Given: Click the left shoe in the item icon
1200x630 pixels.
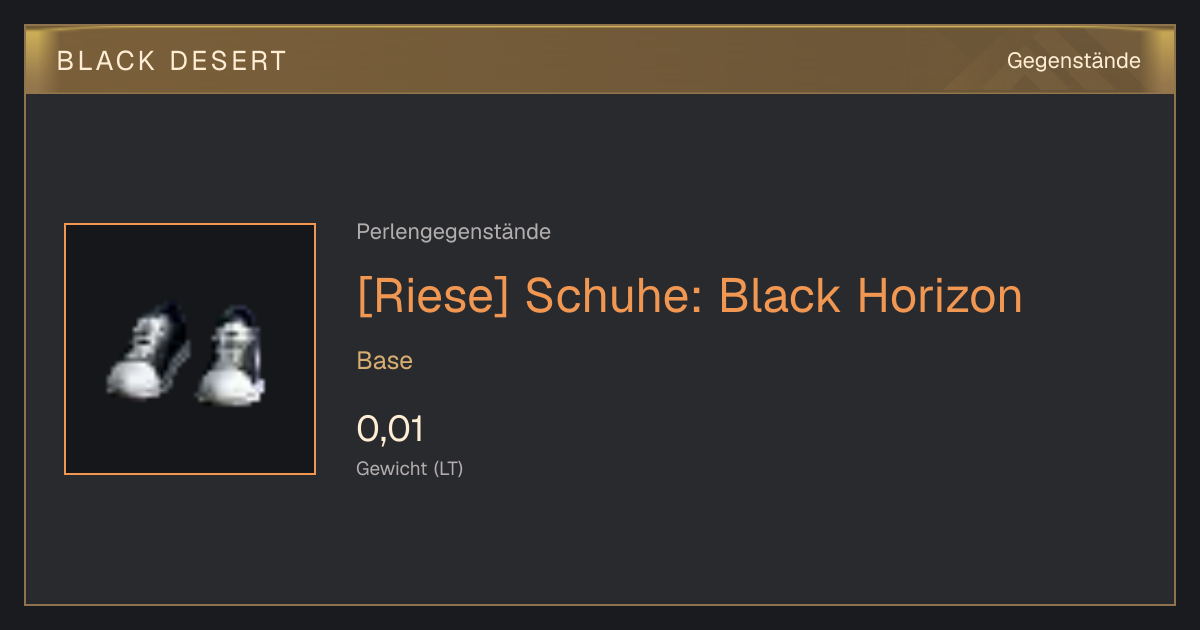Looking at the screenshot, I should 148,352.
